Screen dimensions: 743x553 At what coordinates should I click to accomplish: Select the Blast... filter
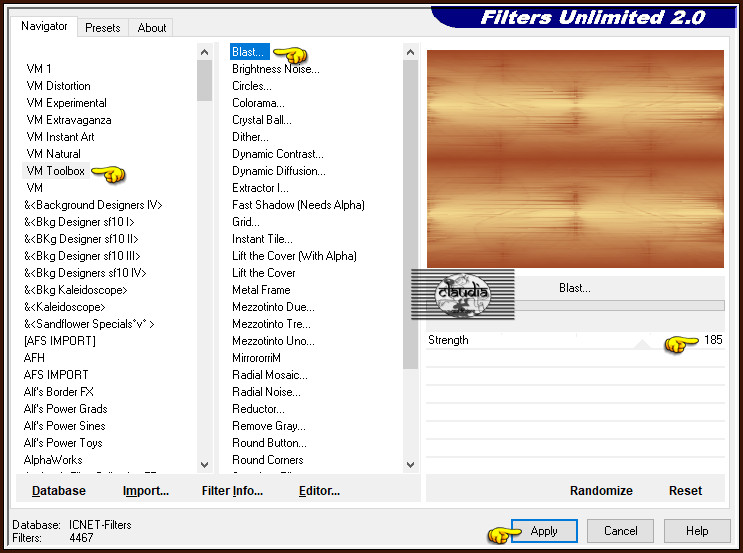coord(250,52)
